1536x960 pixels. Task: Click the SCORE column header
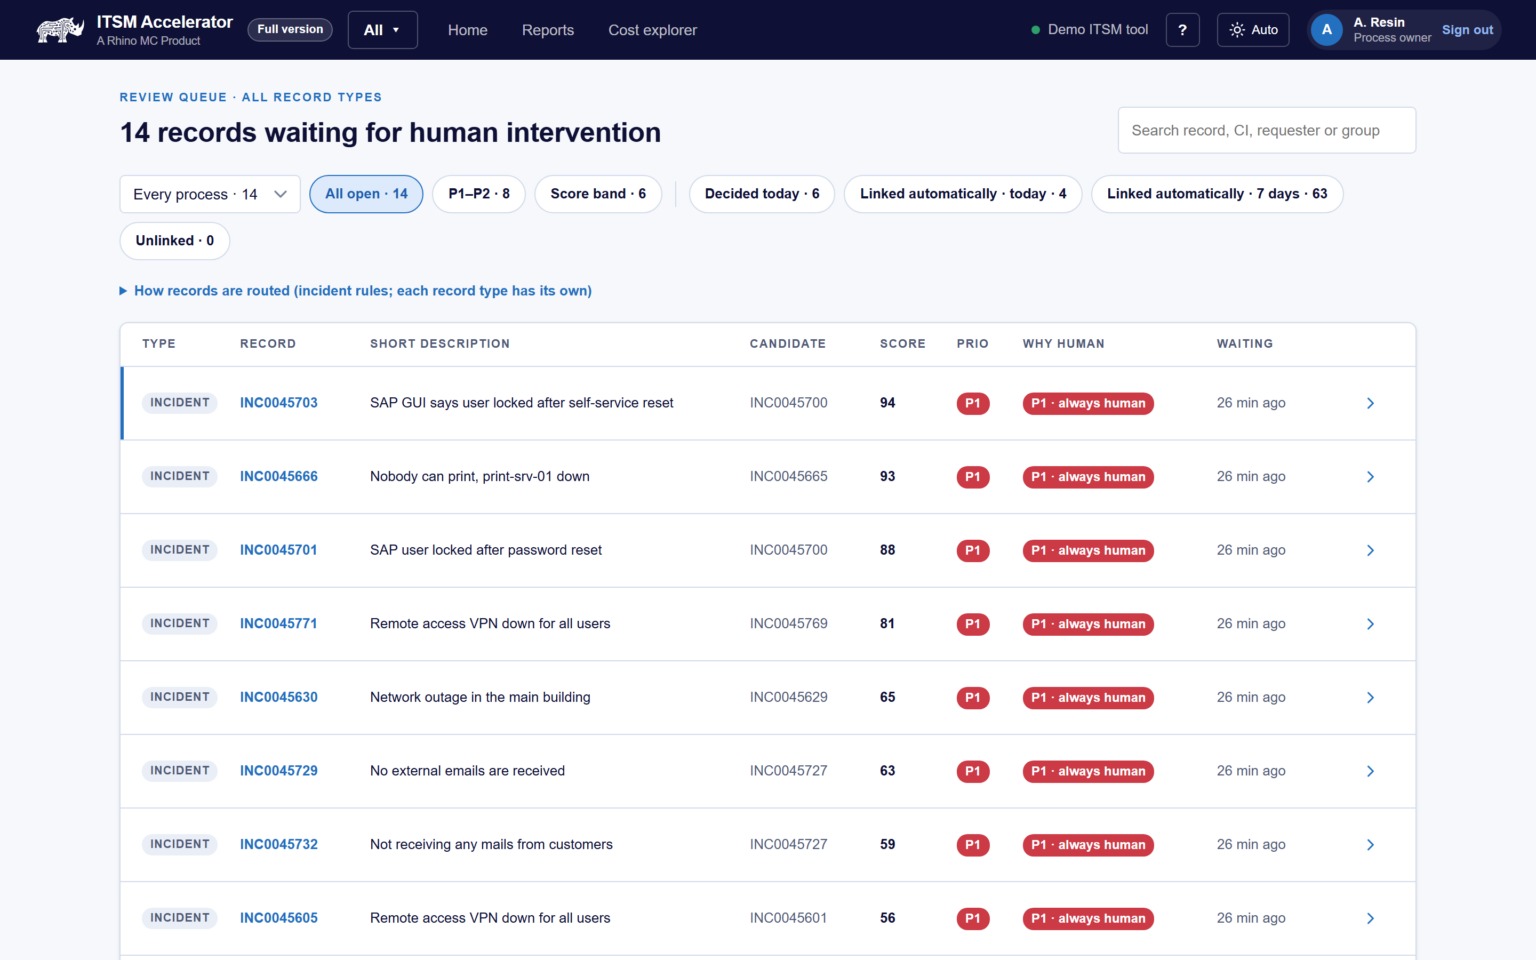pos(903,344)
